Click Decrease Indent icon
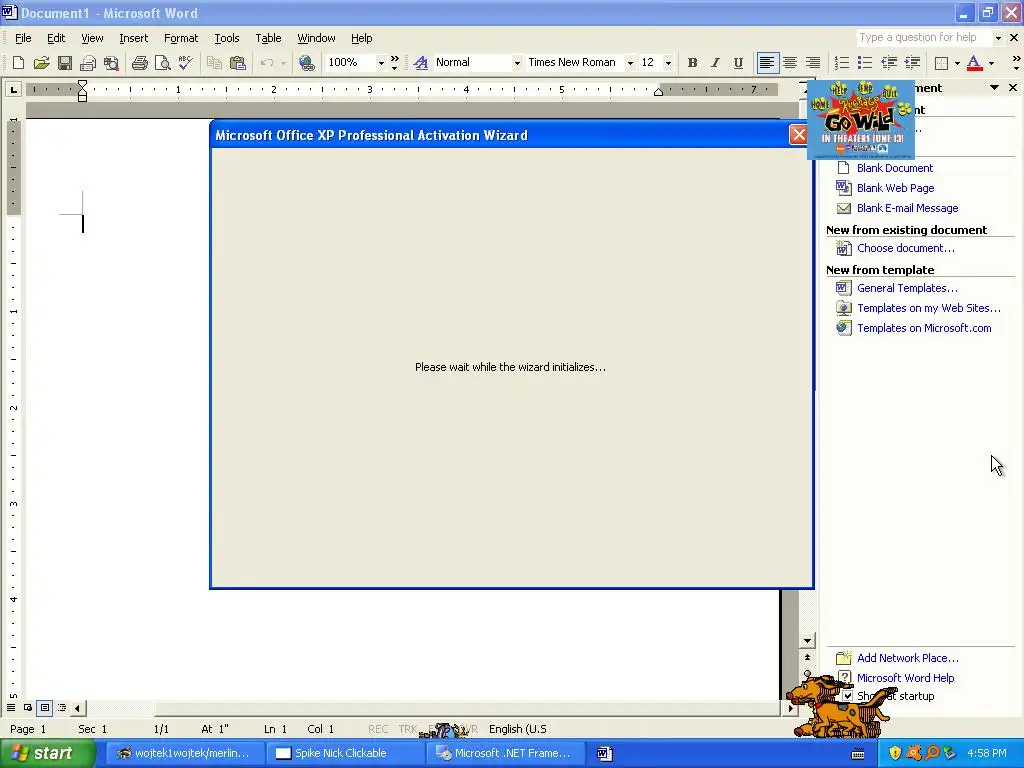The height and width of the screenshot is (768, 1024). pos(889,63)
